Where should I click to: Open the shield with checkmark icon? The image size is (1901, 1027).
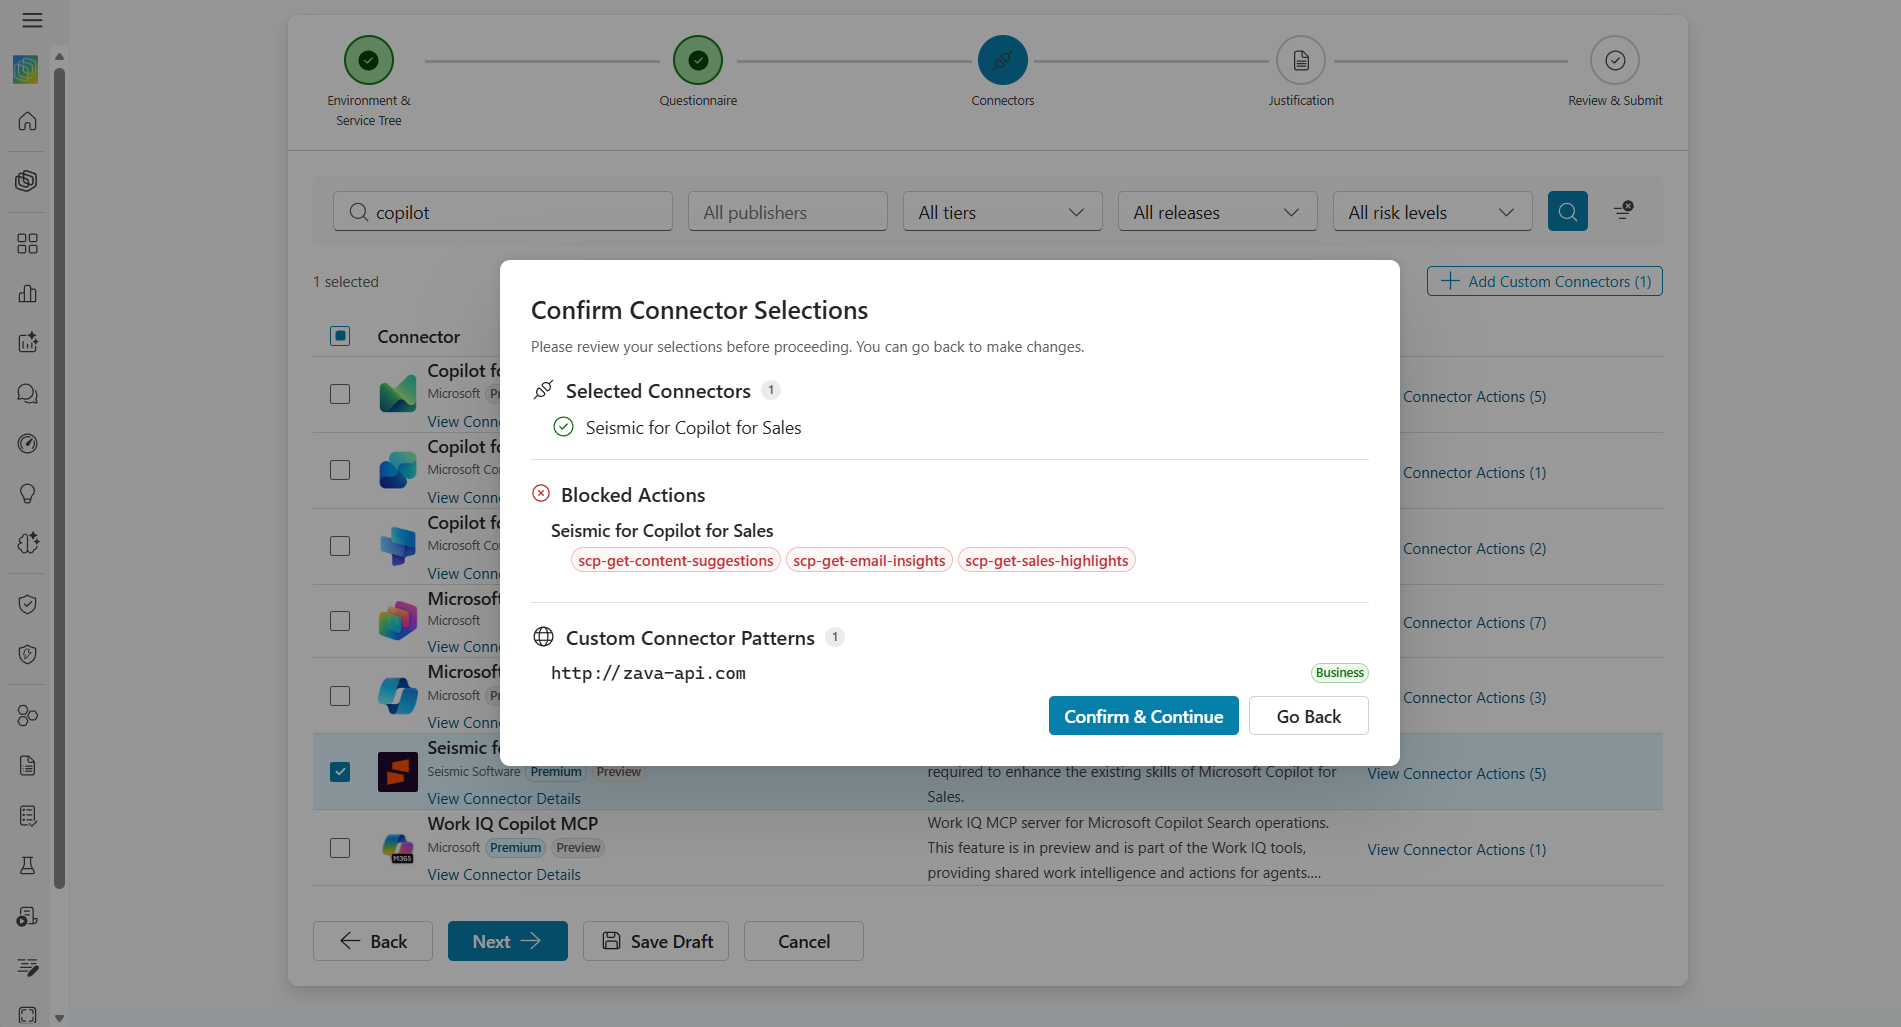pyautogui.click(x=28, y=604)
